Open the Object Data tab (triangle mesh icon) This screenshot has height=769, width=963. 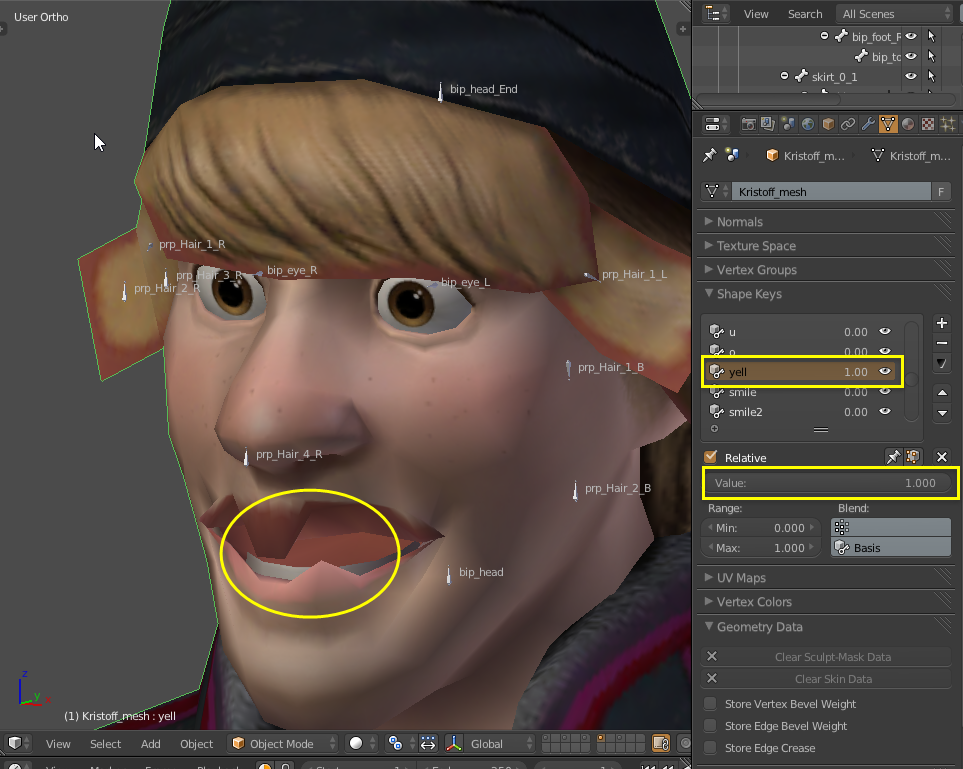(x=887, y=124)
